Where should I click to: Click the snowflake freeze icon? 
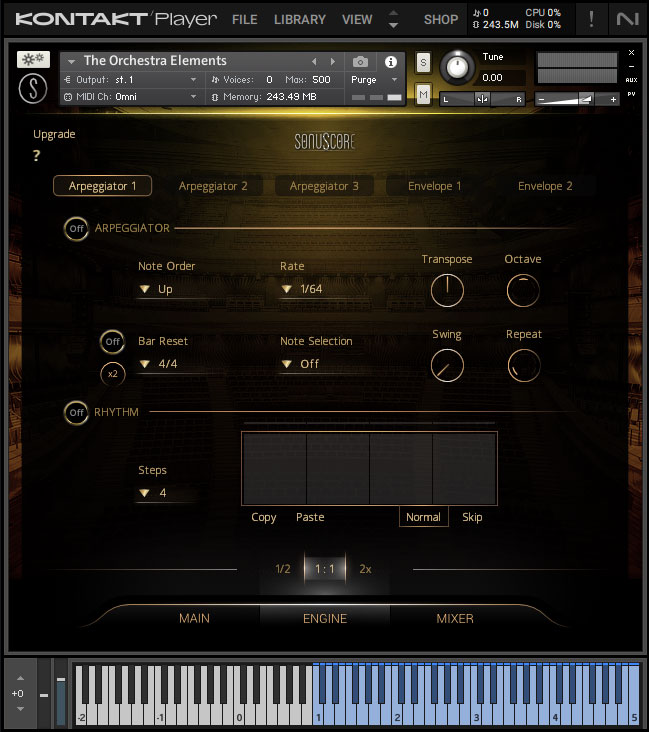pos(33,59)
